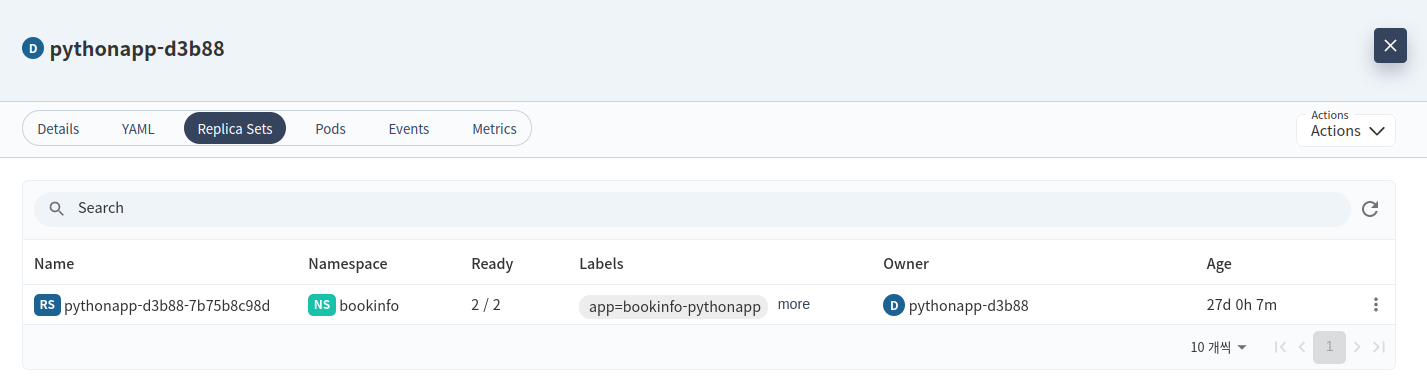The height and width of the screenshot is (381, 1427).
Task: Click the RS badge icon in the Name column
Action: tap(47, 305)
